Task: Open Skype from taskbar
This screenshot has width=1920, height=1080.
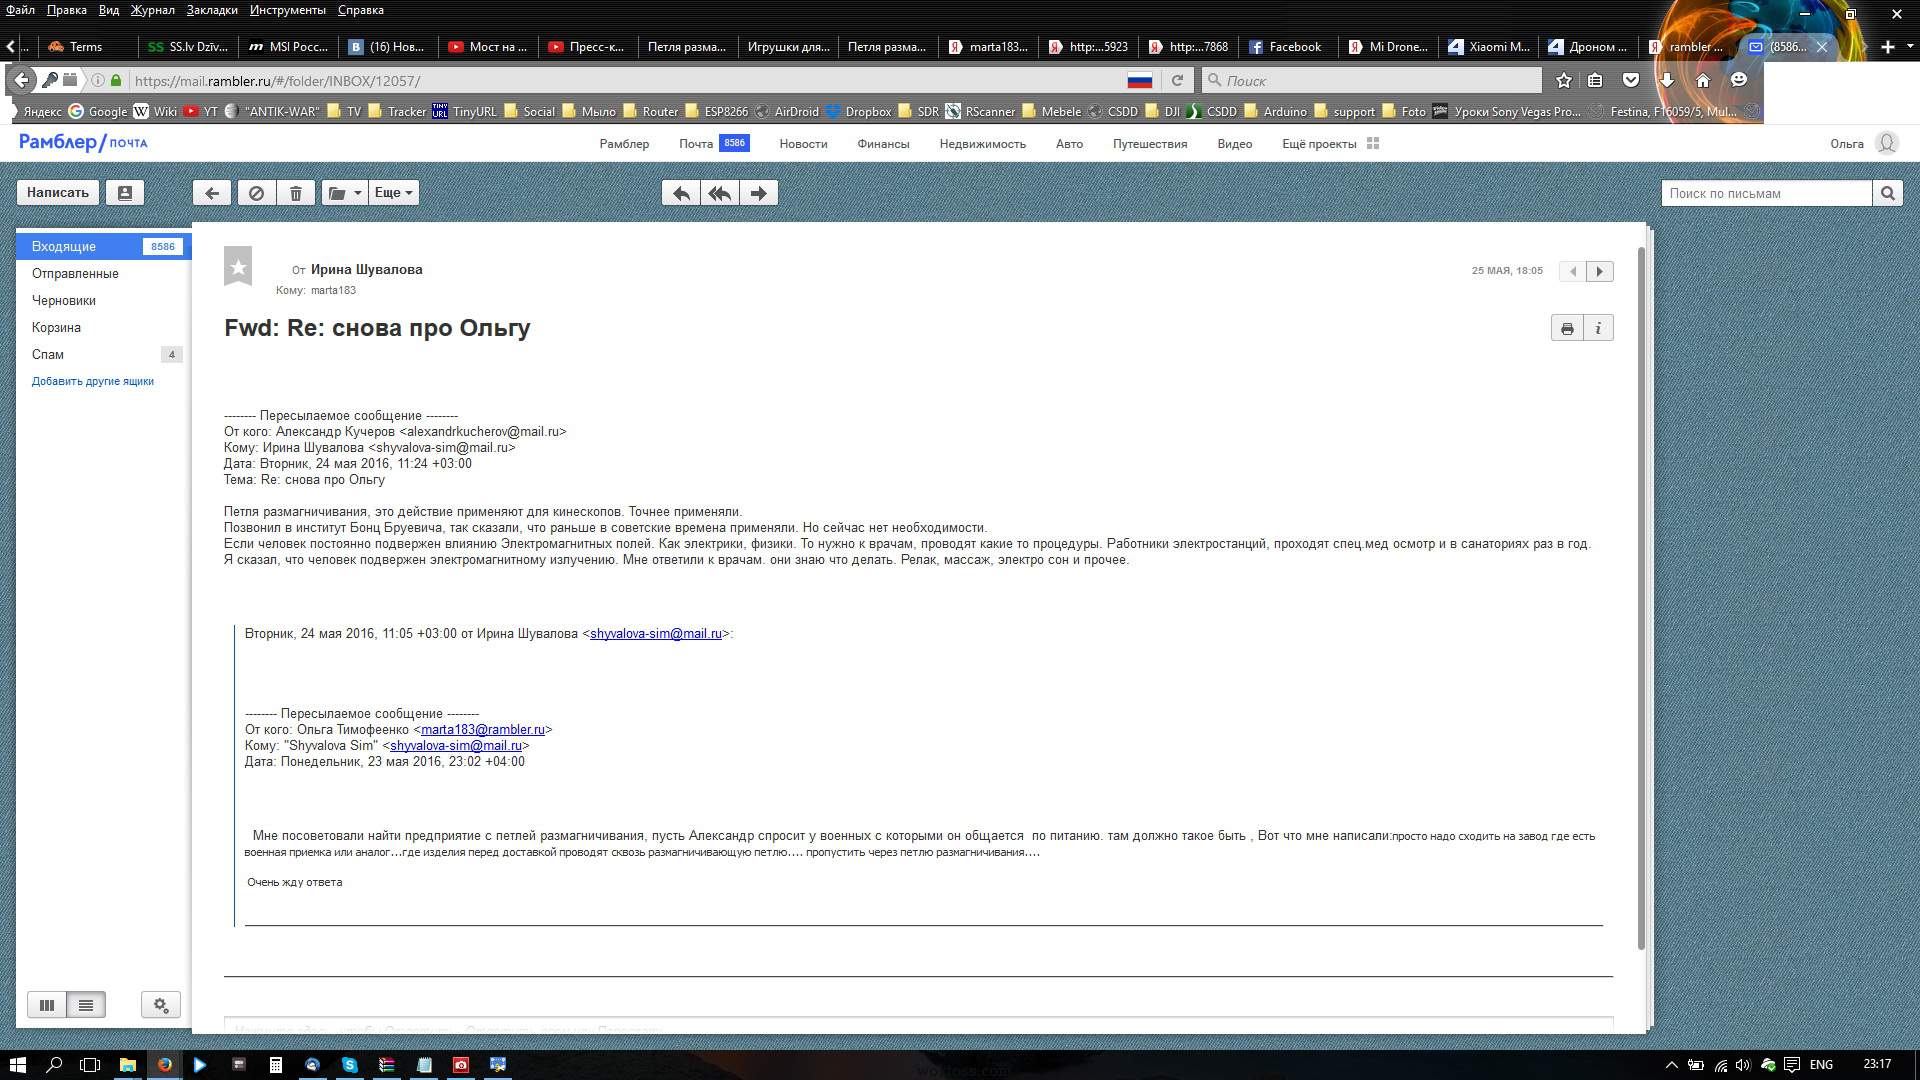Action: (x=350, y=1064)
